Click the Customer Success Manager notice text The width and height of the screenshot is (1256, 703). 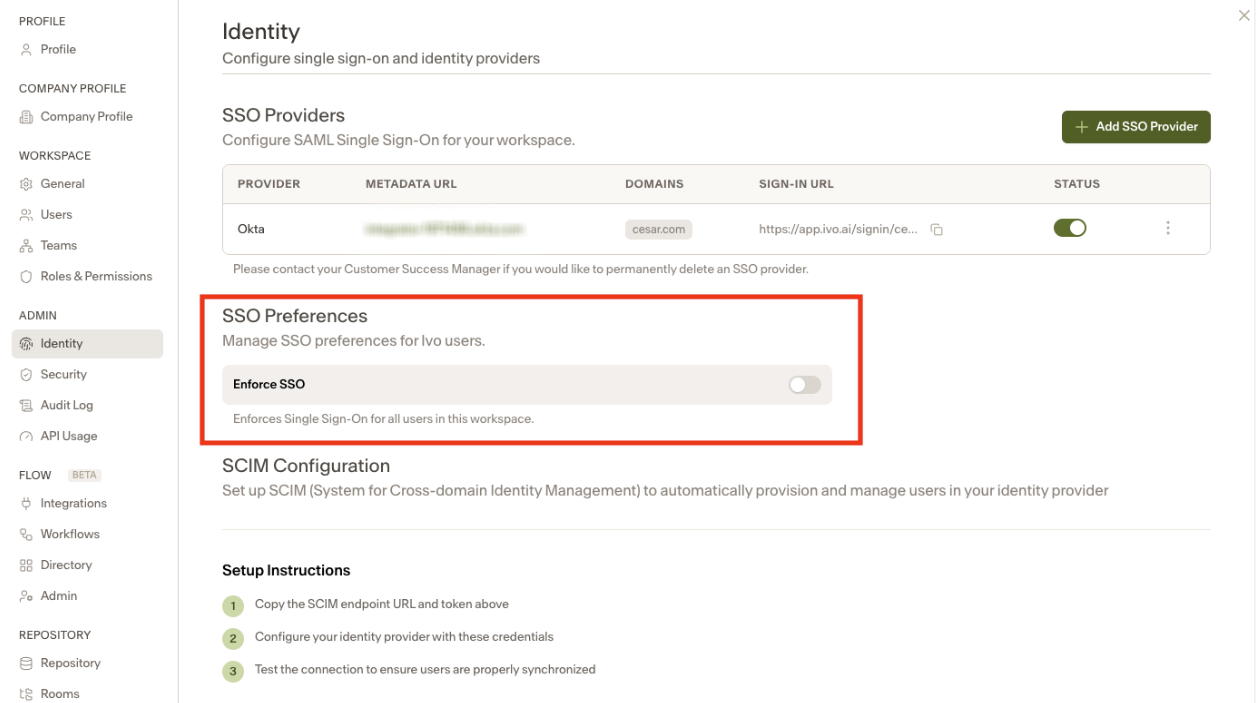click(x=520, y=269)
